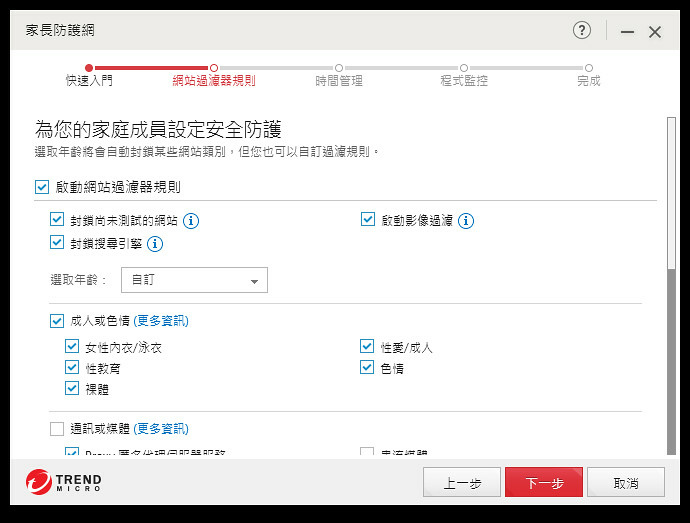This screenshot has height=523, width=690.
Task: Uncheck 性教育 checkbox
Action: click(72, 367)
